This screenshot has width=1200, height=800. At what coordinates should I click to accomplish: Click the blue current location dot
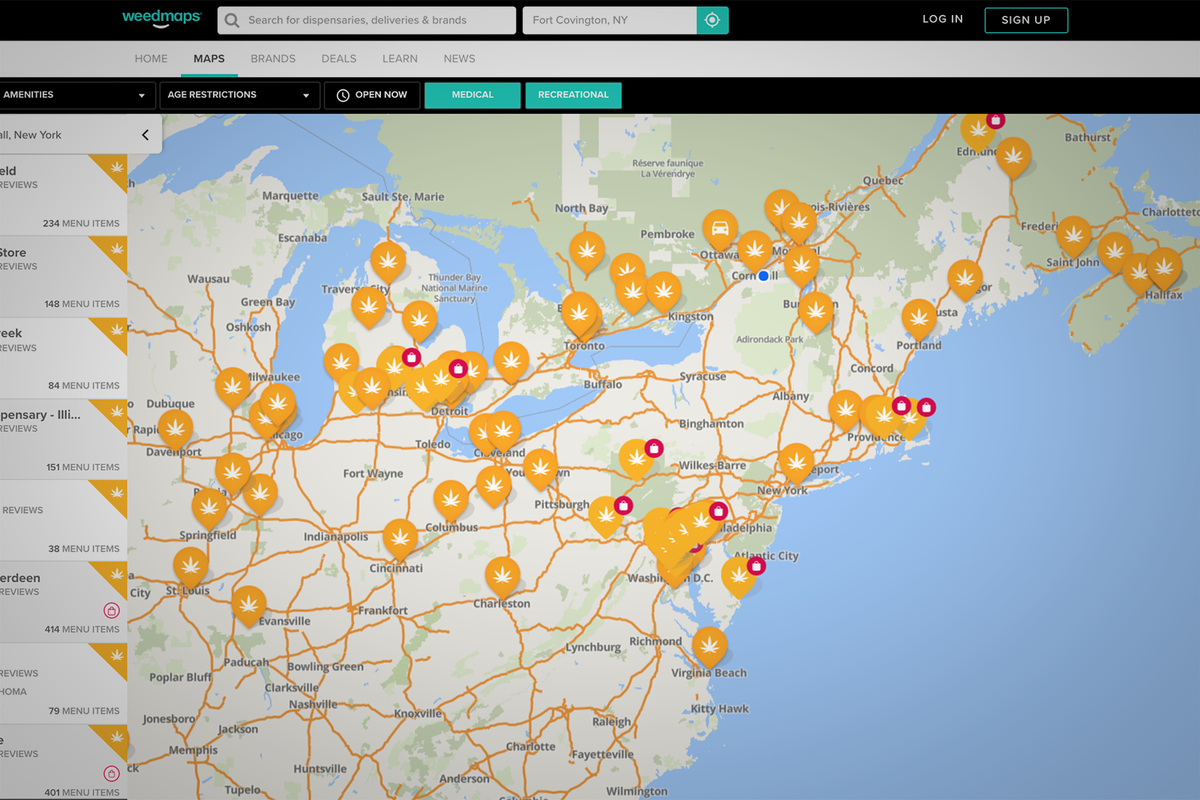764,275
